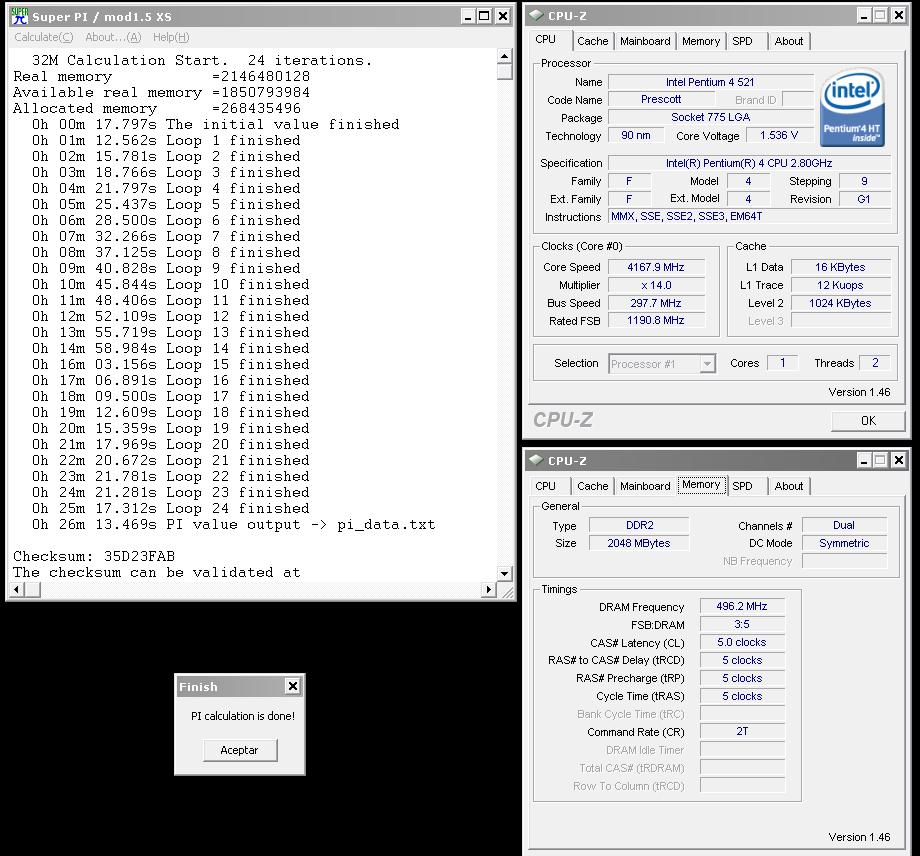The width and height of the screenshot is (920, 856).
Task: Click the Code Name field Prescott
Action: pyautogui.click(x=661, y=99)
